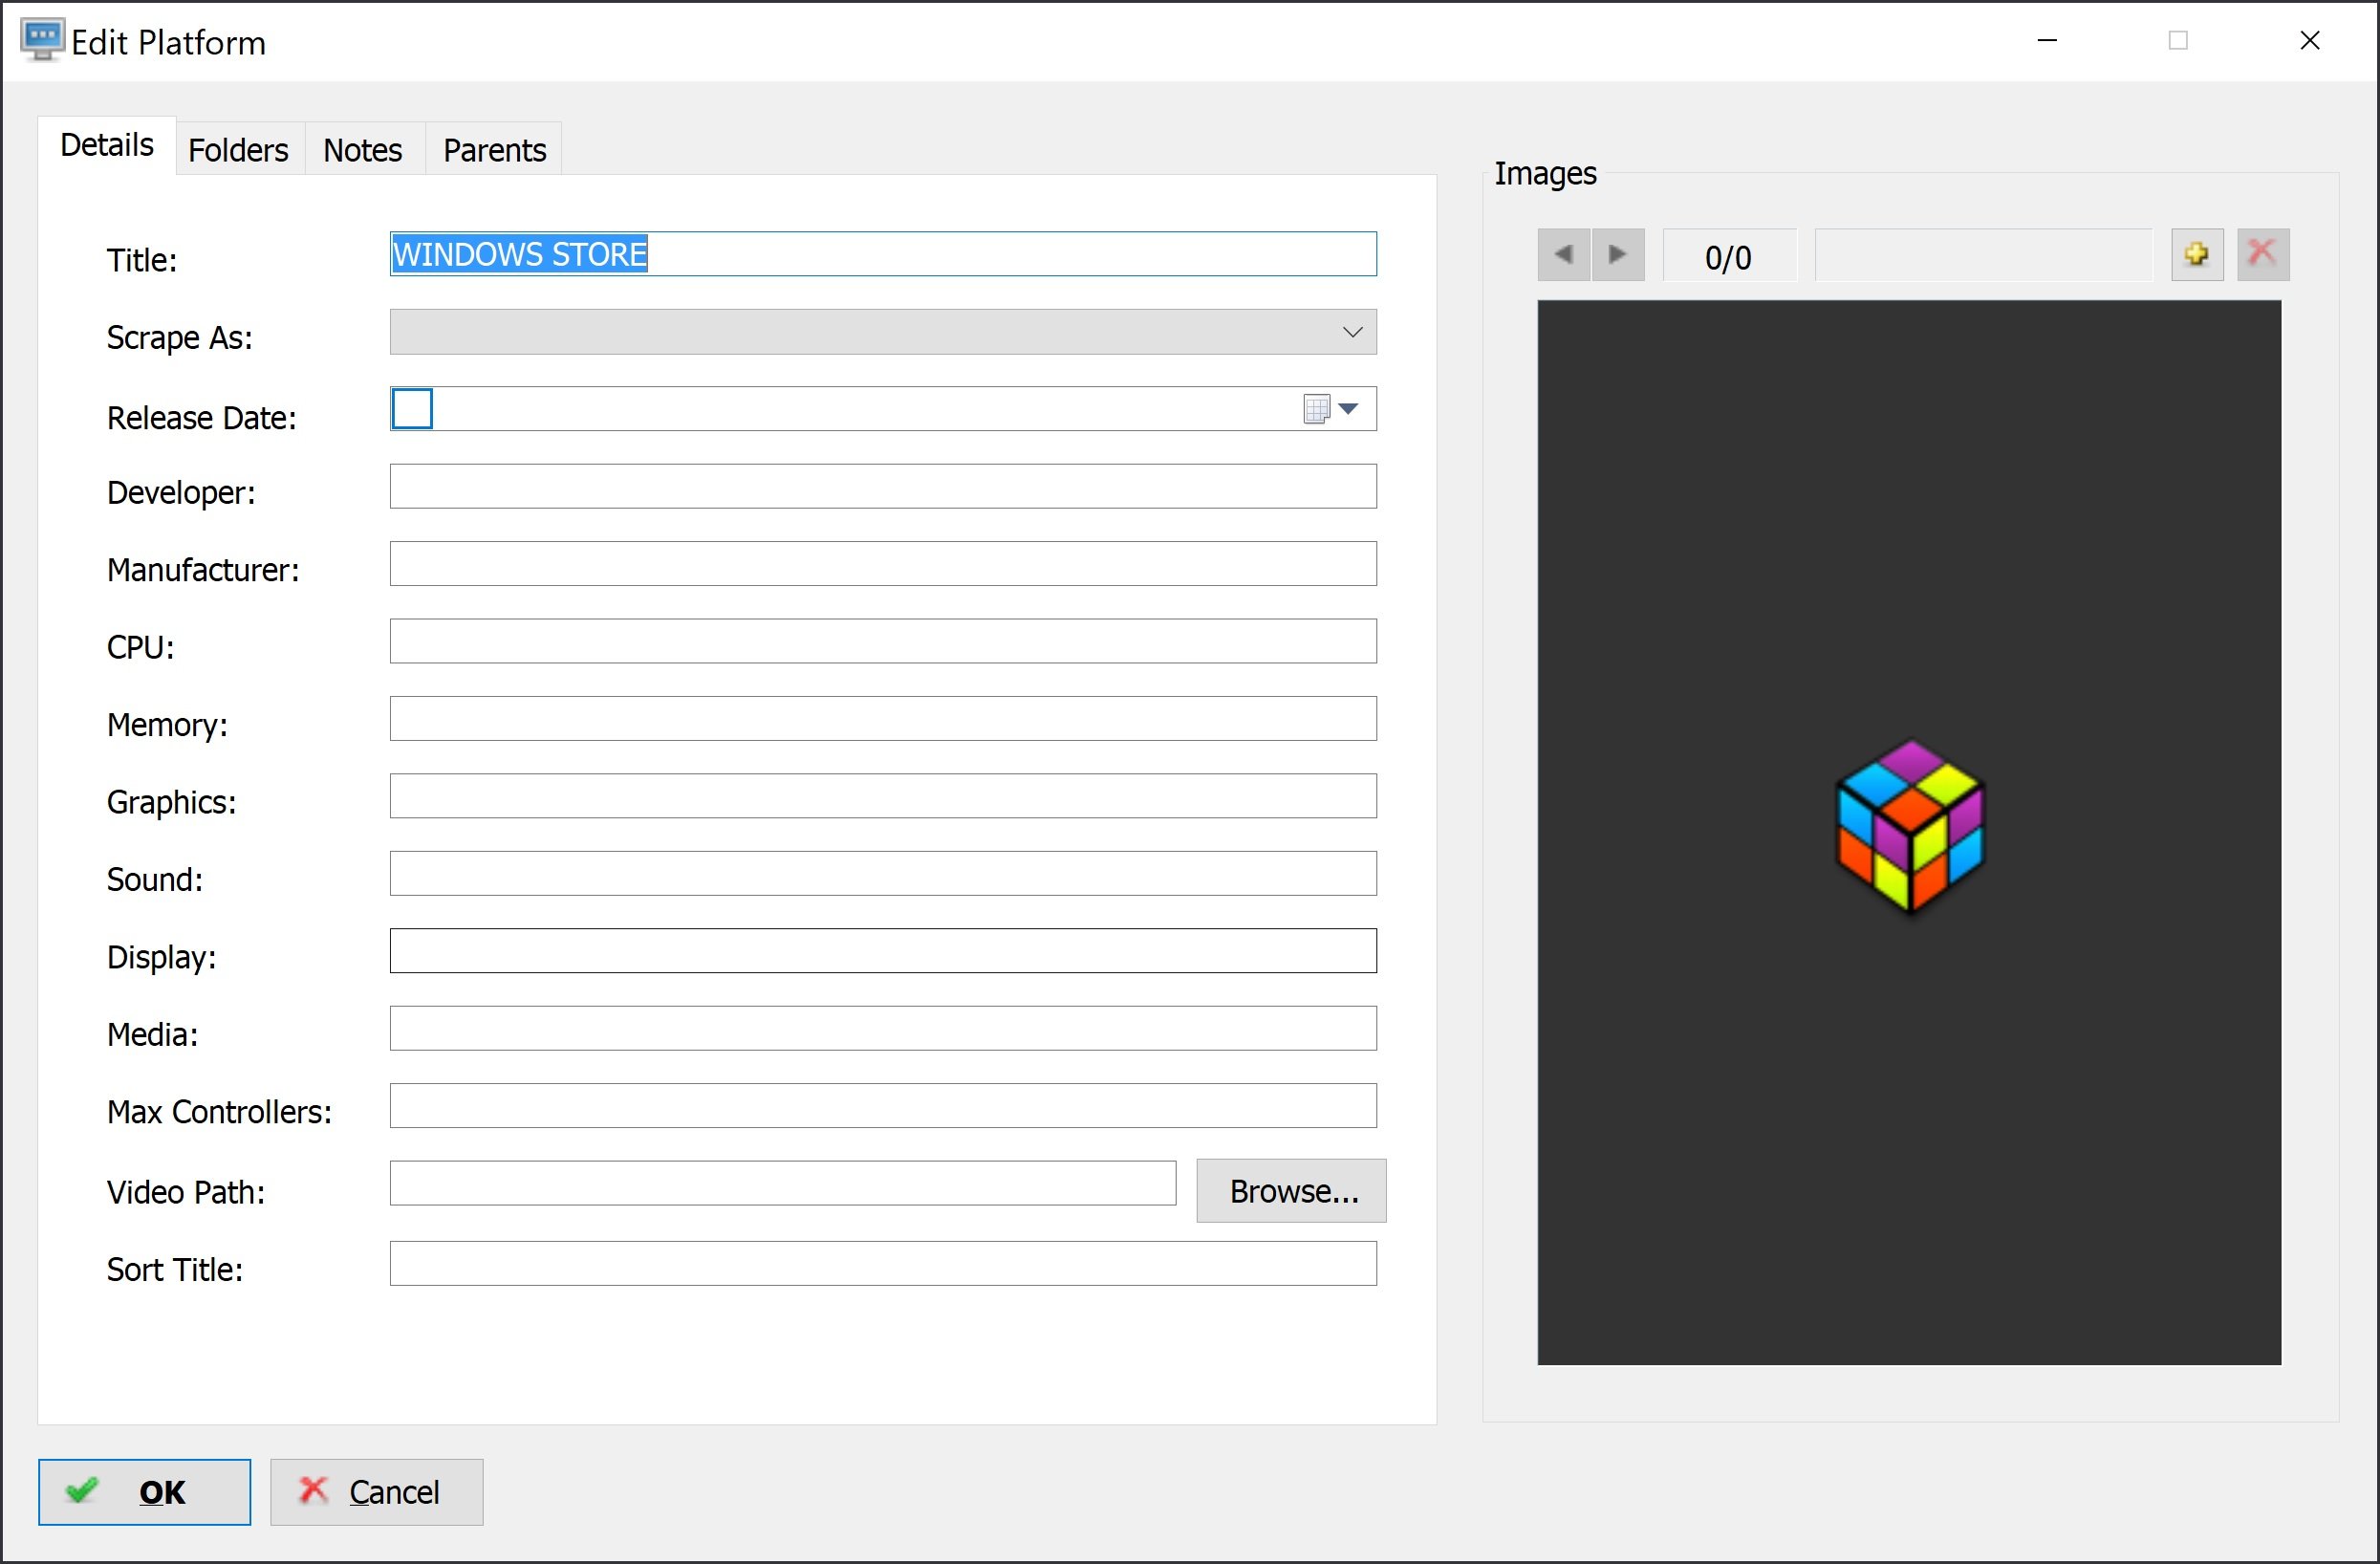
Task: Close the Edit Platform window
Action: coord(2310,41)
